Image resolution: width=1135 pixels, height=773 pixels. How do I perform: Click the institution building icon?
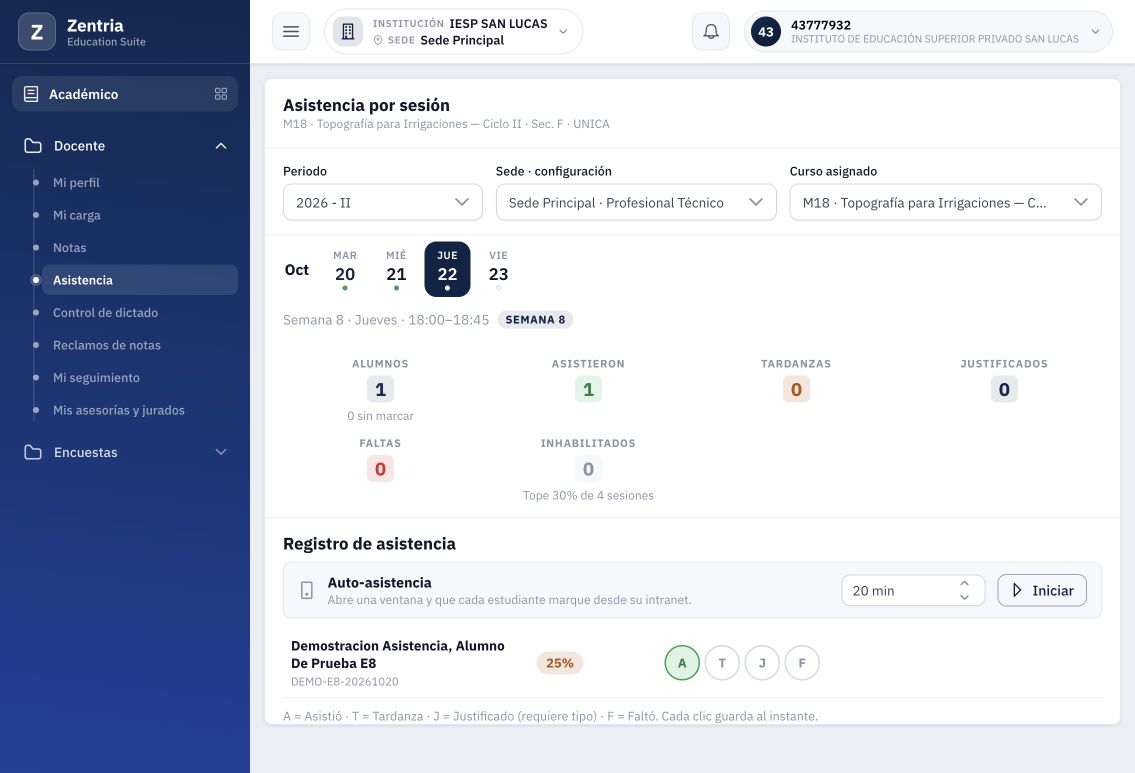point(347,32)
